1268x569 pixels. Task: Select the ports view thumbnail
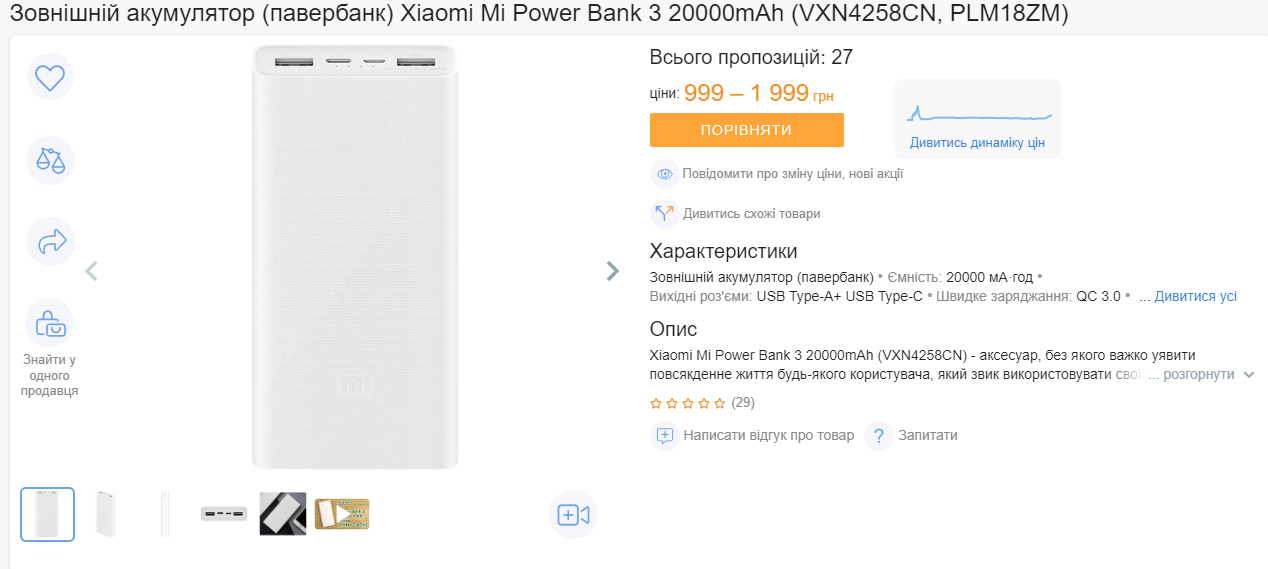[x=223, y=514]
